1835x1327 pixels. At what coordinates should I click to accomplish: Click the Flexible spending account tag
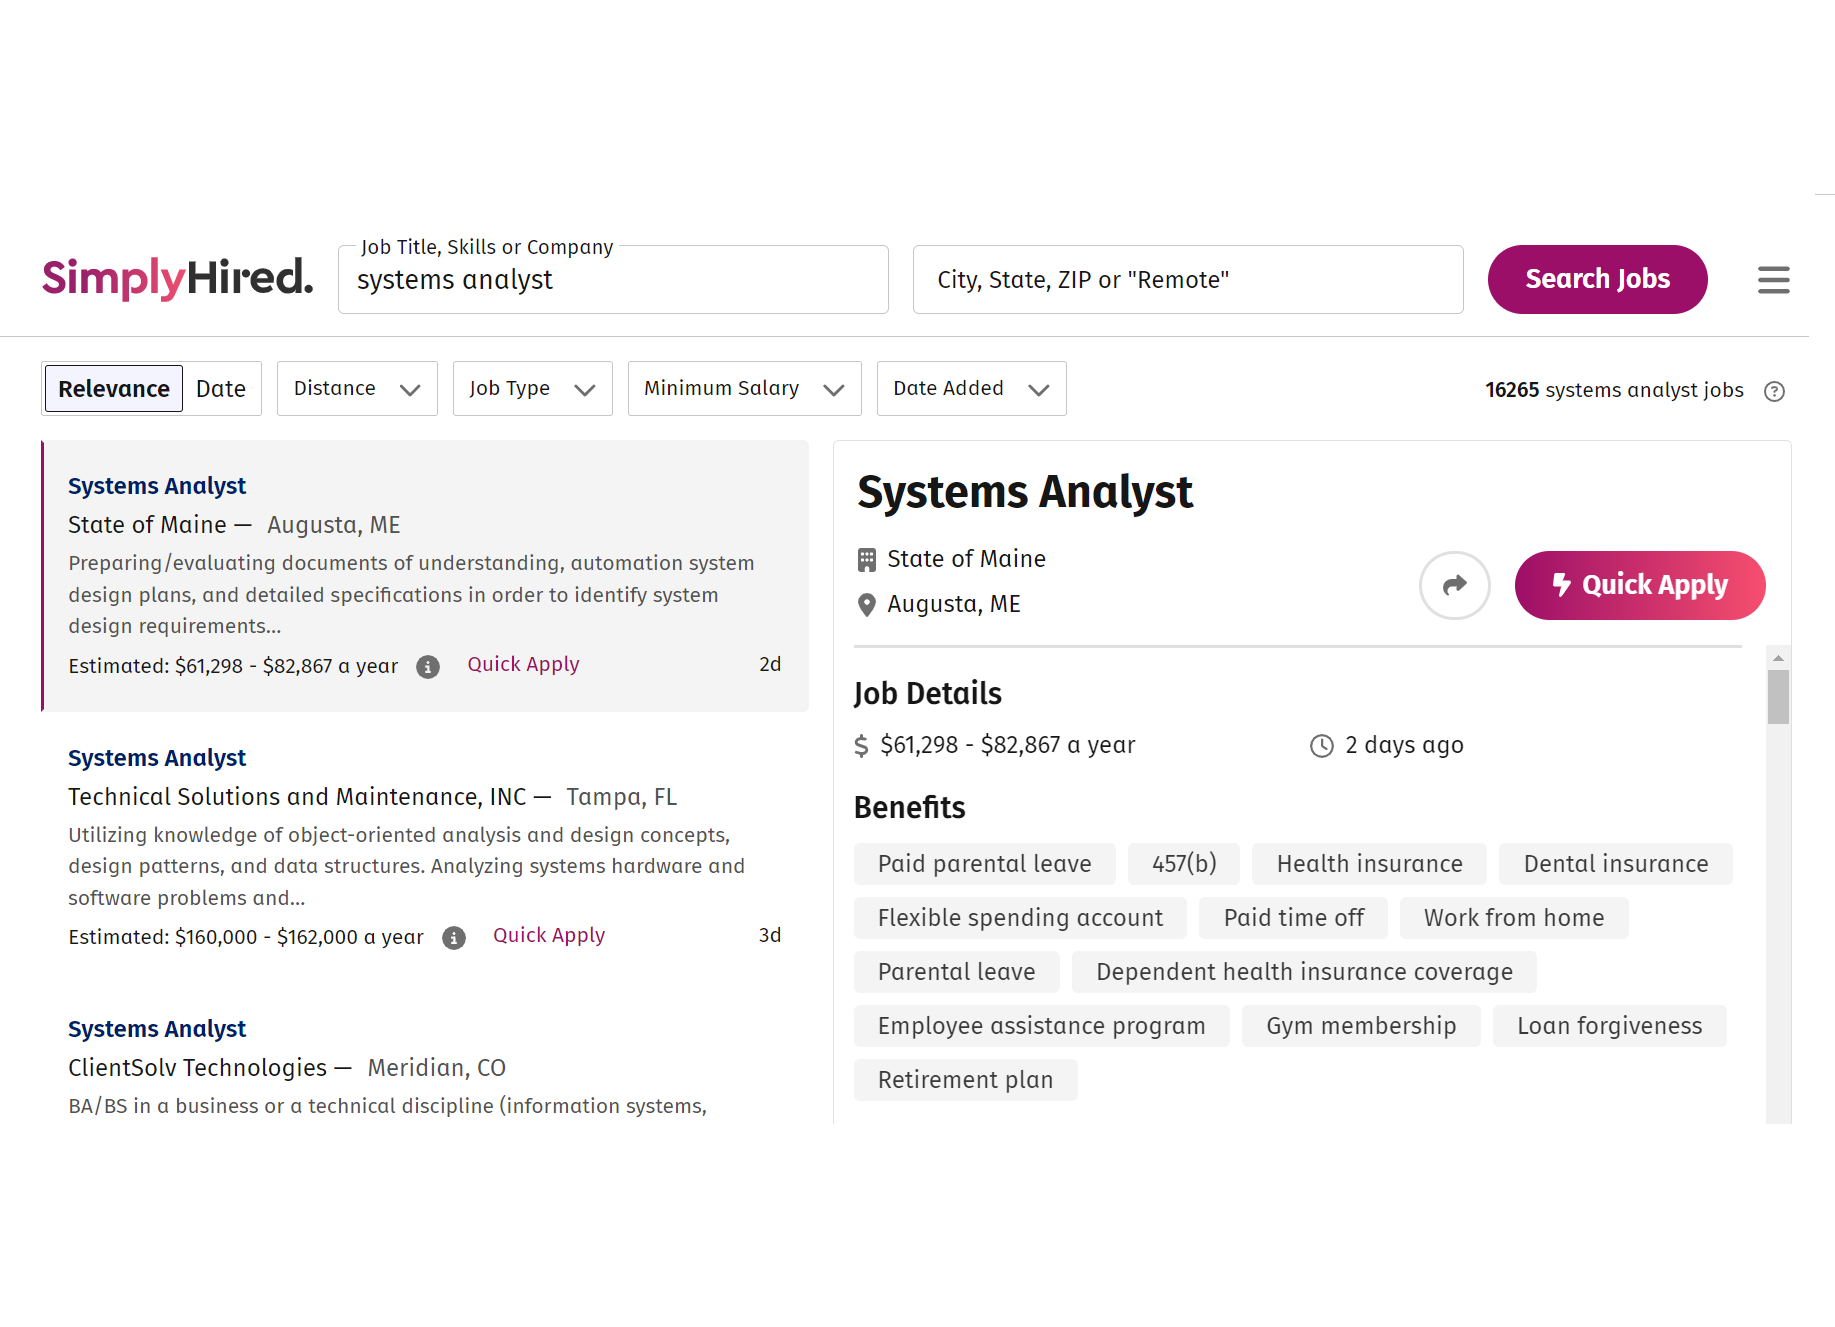tap(1020, 918)
